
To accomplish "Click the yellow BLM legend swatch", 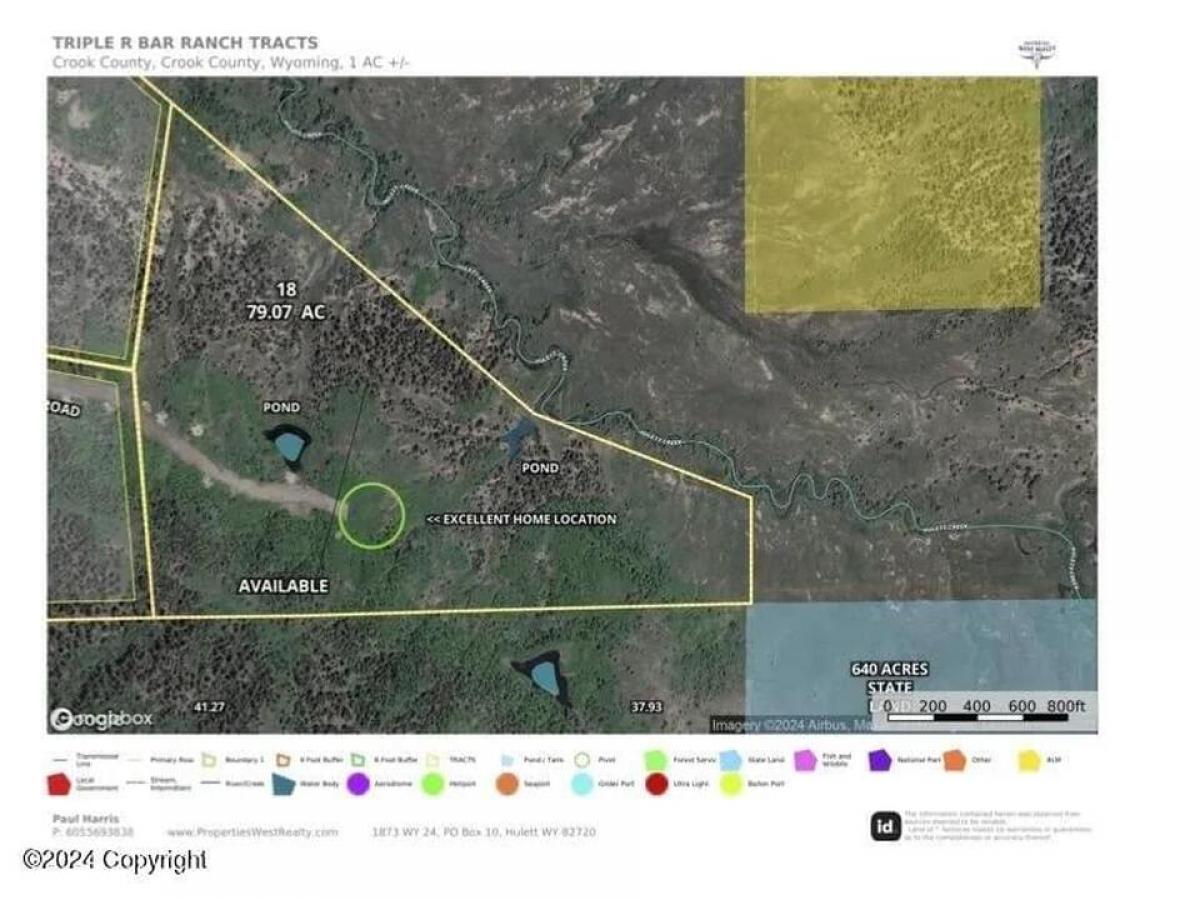I will point(1029,762).
